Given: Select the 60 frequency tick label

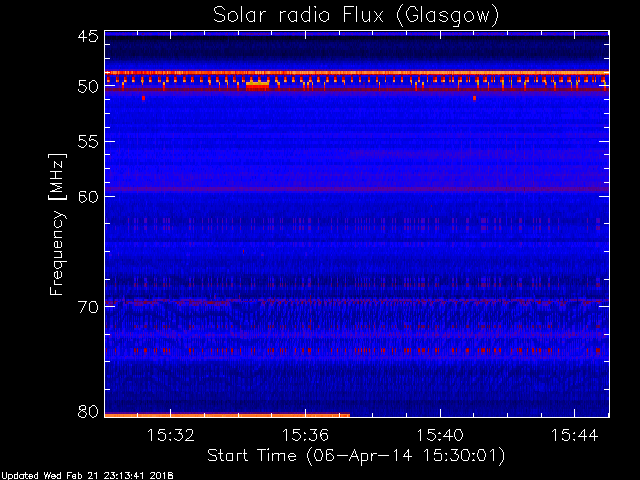Looking at the screenshot, I should pos(88,197).
